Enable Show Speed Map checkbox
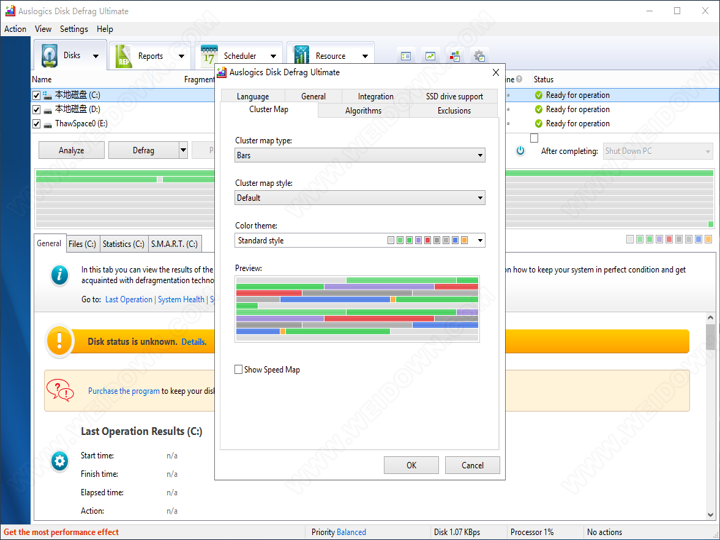The height and width of the screenshot is (540, 720). pos(238,369)
